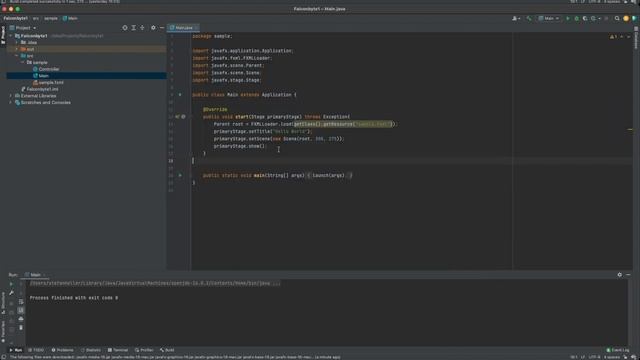The image size is (640, 360).
Task: Click Run with Coverage icon in toolbar
Action: 584,18
